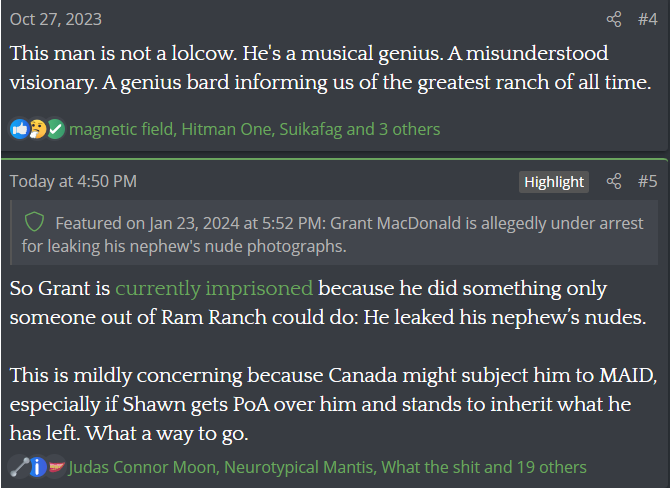Open magnetic field's profile from reactions list
671x489 pixels.
pyautogui.click(x=122, y=129)
